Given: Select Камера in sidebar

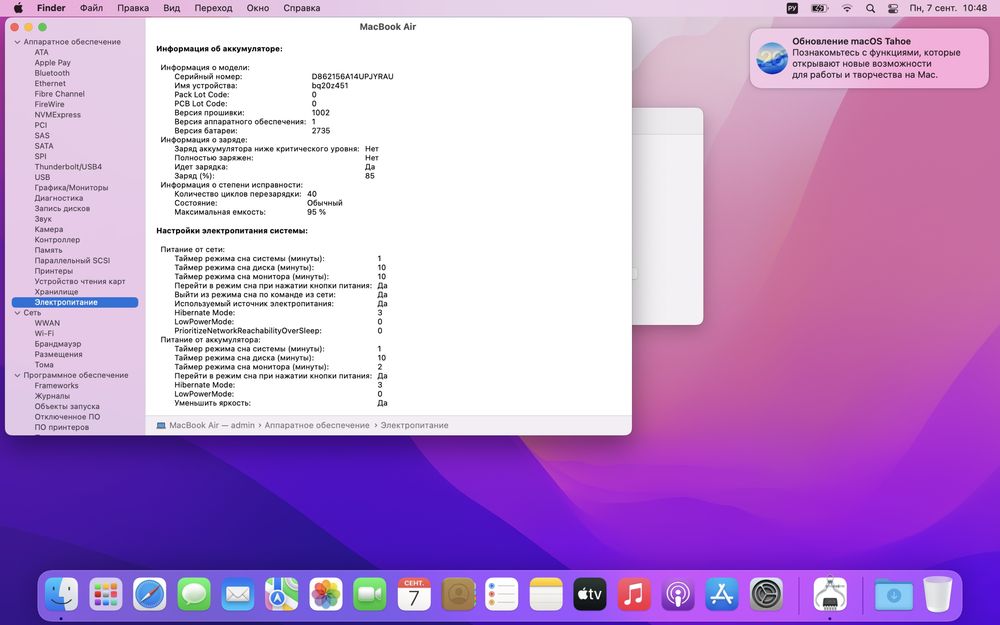Looking at the screenshot, I should (48, 230).
